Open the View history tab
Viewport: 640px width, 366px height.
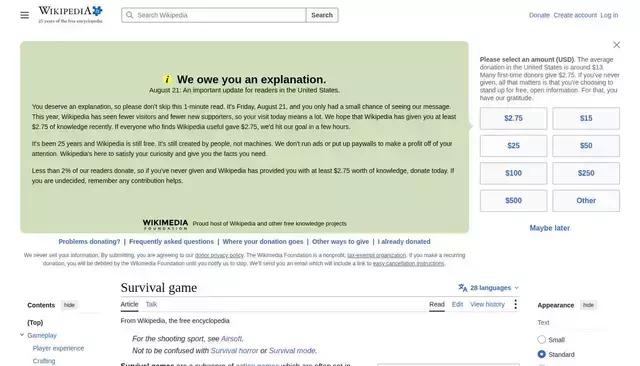click(x=487, y=304)
